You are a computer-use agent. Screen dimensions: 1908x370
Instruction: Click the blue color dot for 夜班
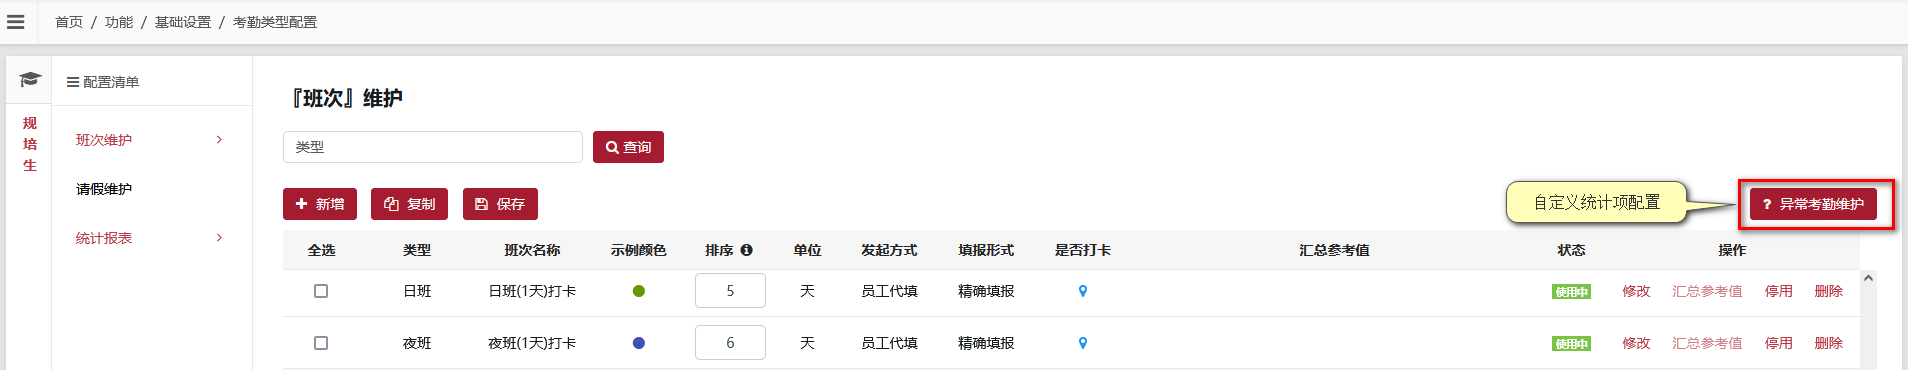point(639,343)
